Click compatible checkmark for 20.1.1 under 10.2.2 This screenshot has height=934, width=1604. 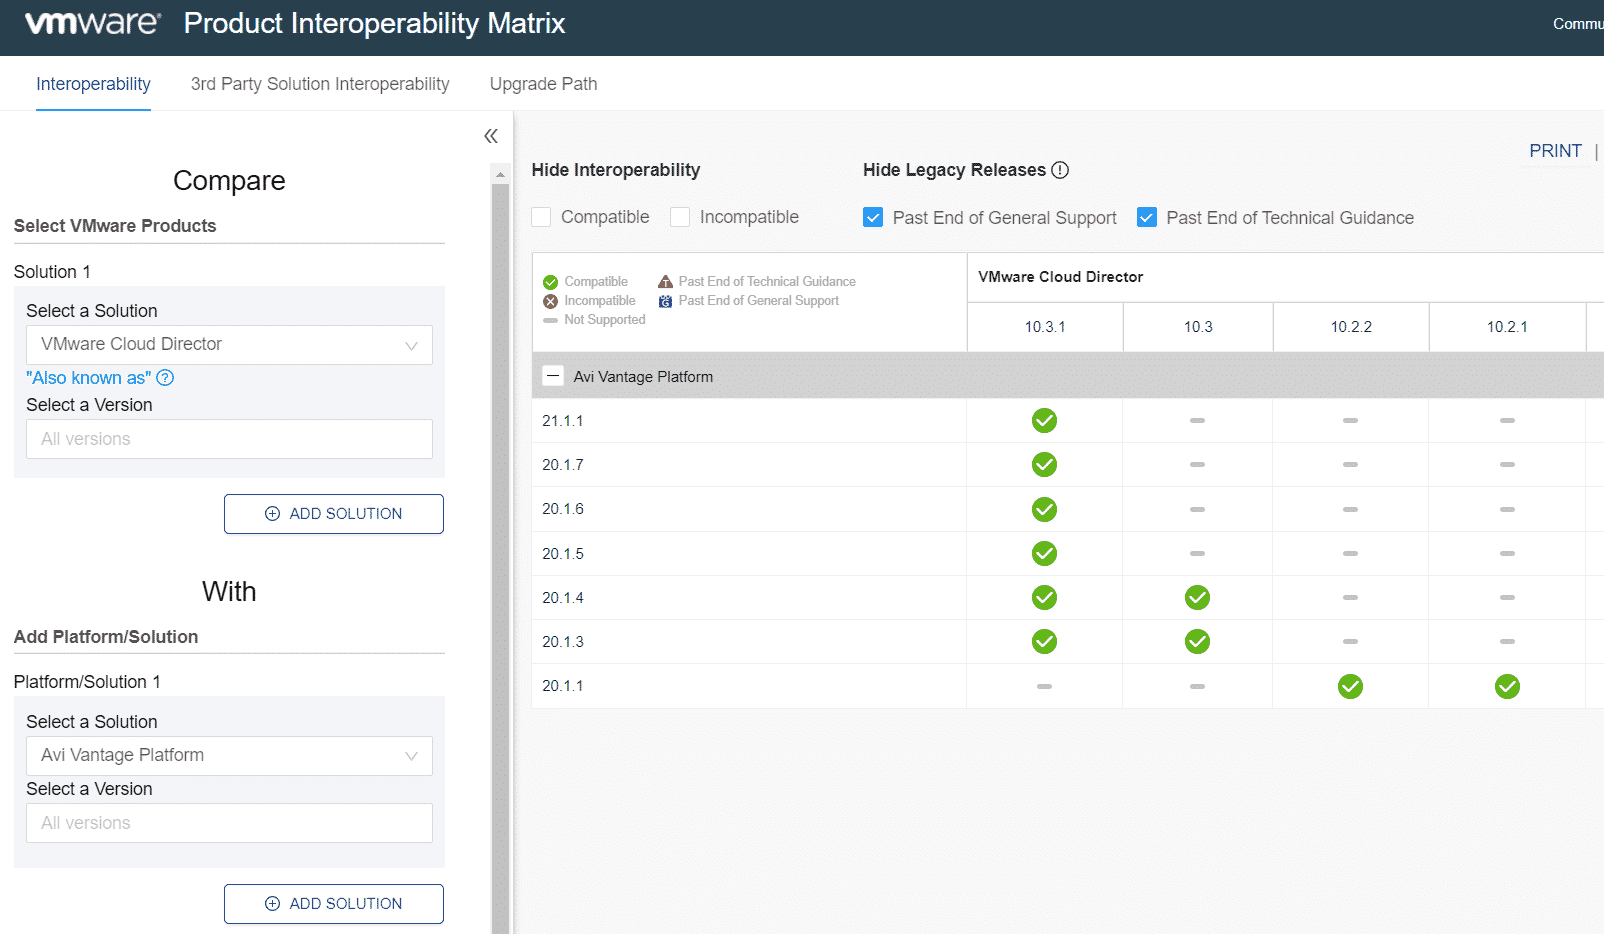[1350, 686]
